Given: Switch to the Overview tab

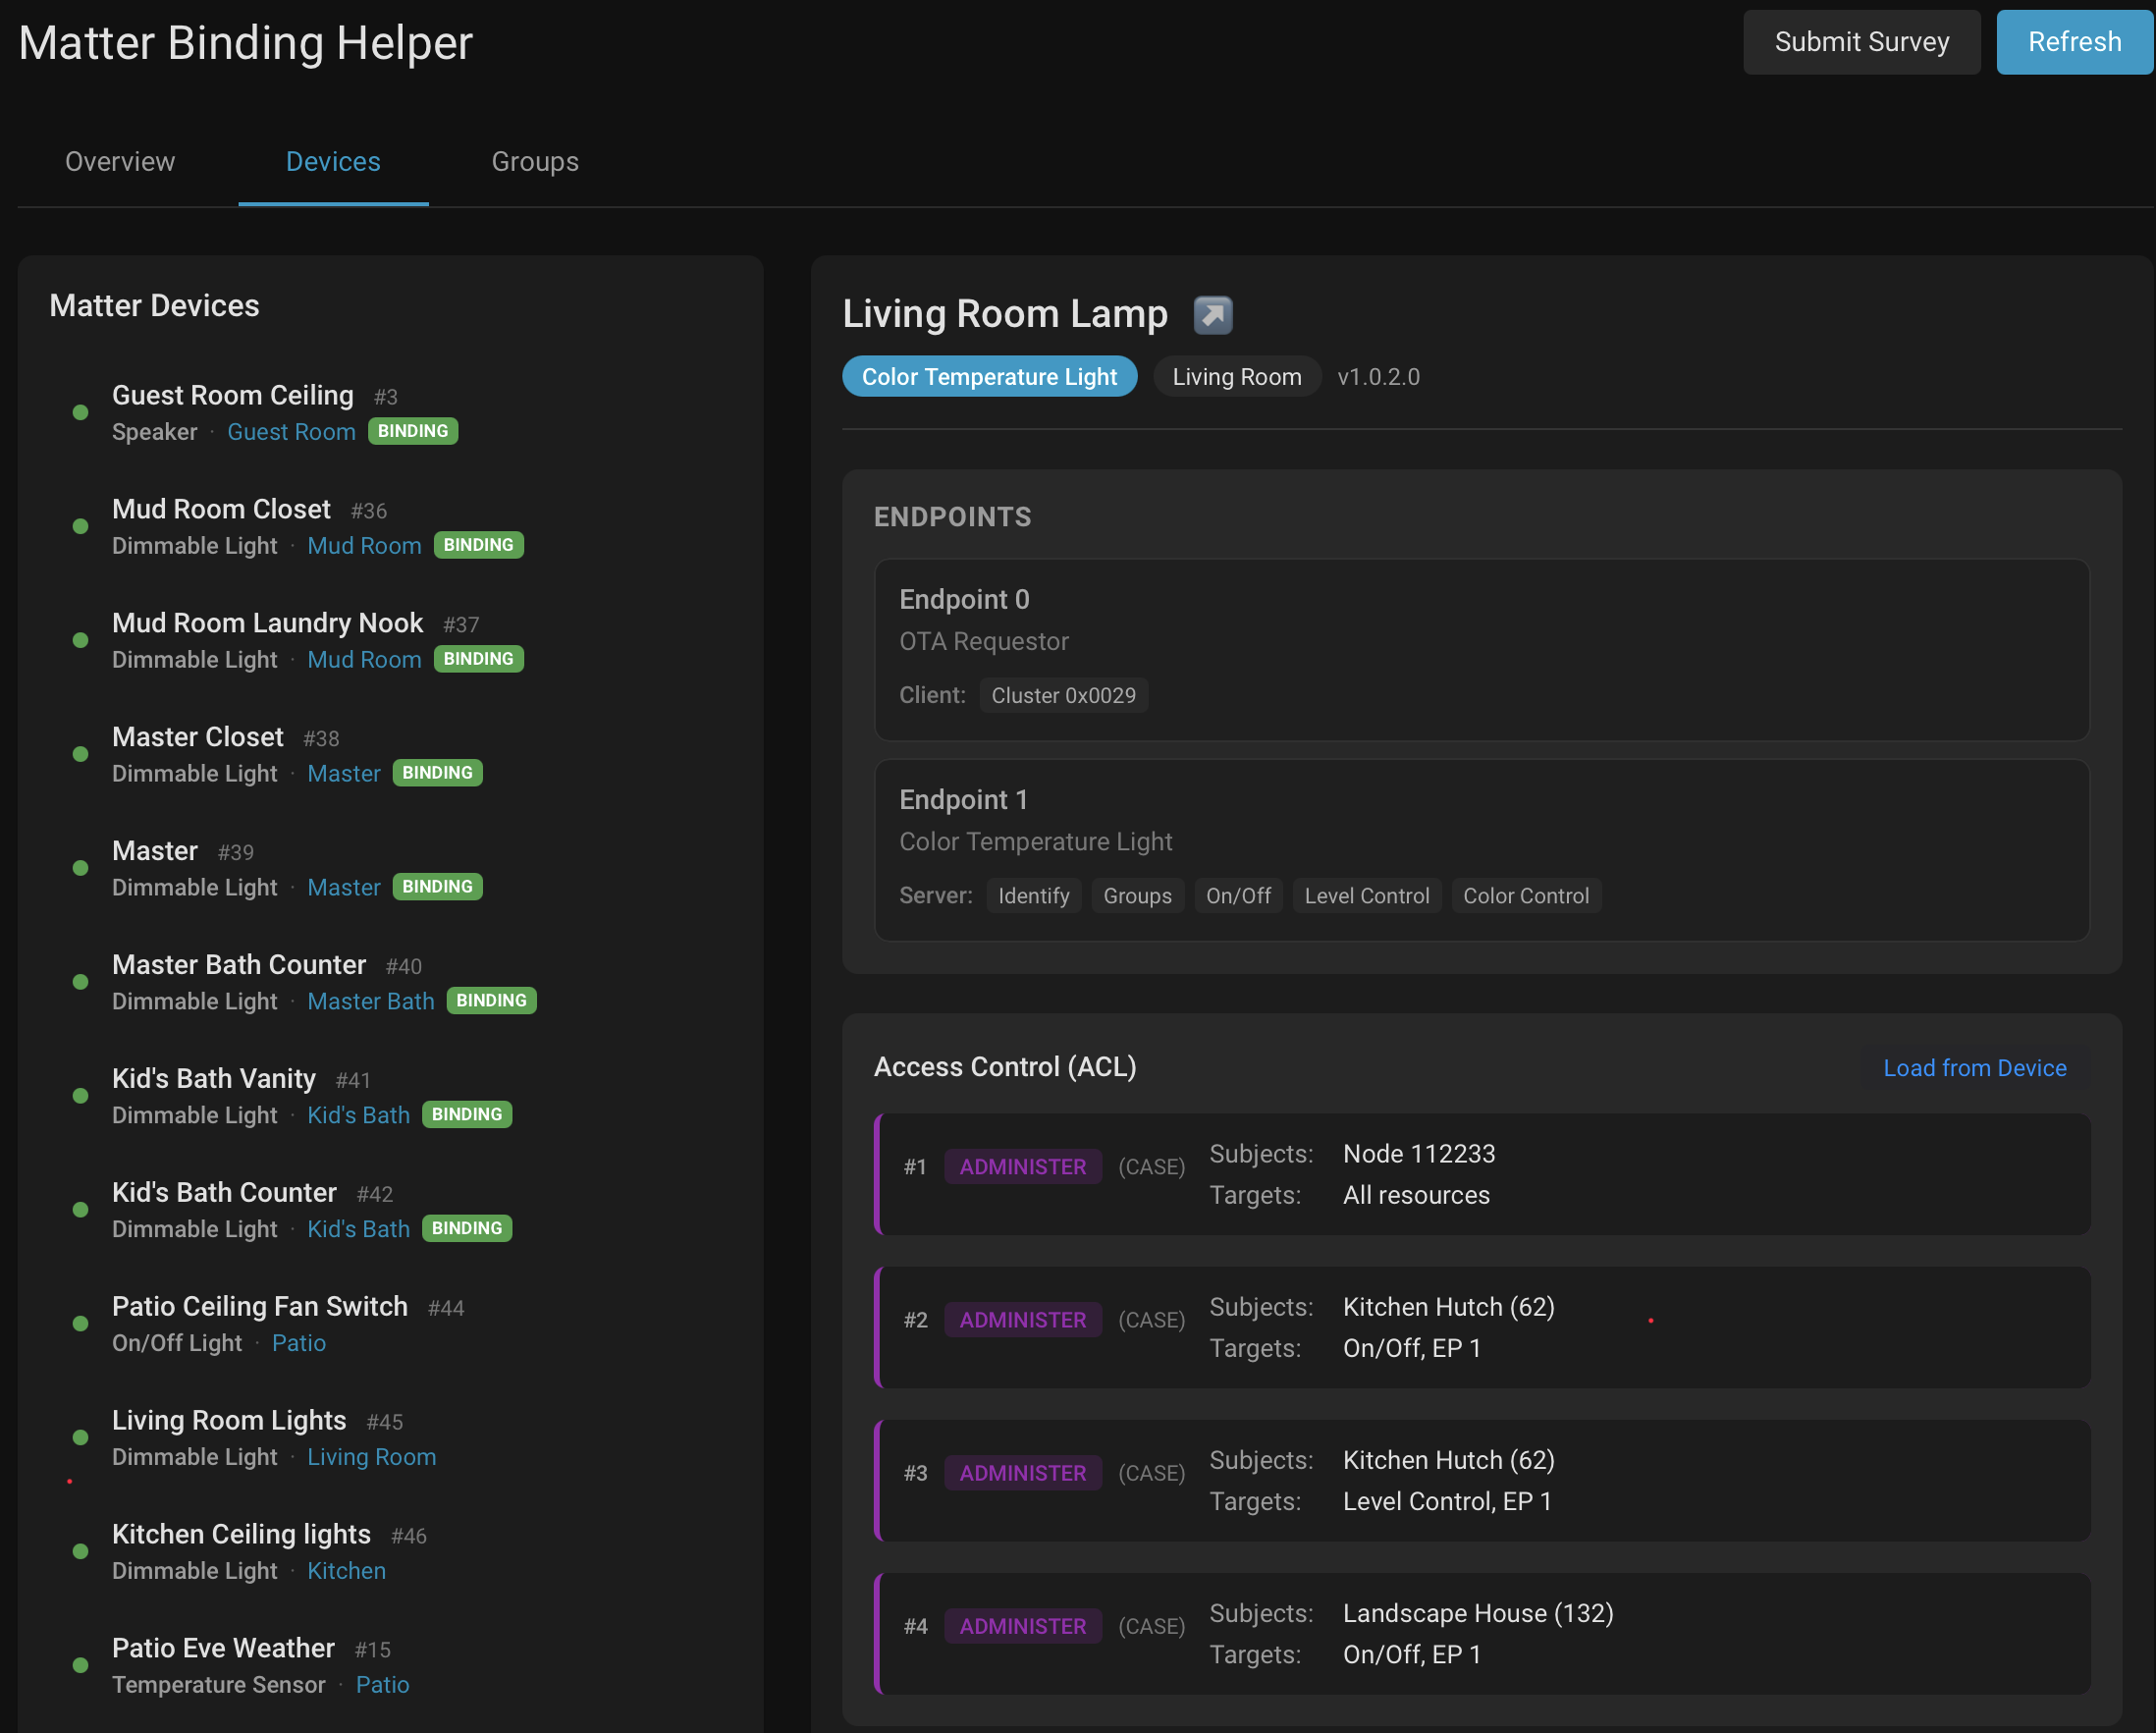Looking at the screenshot, I should tap(120, 162).
